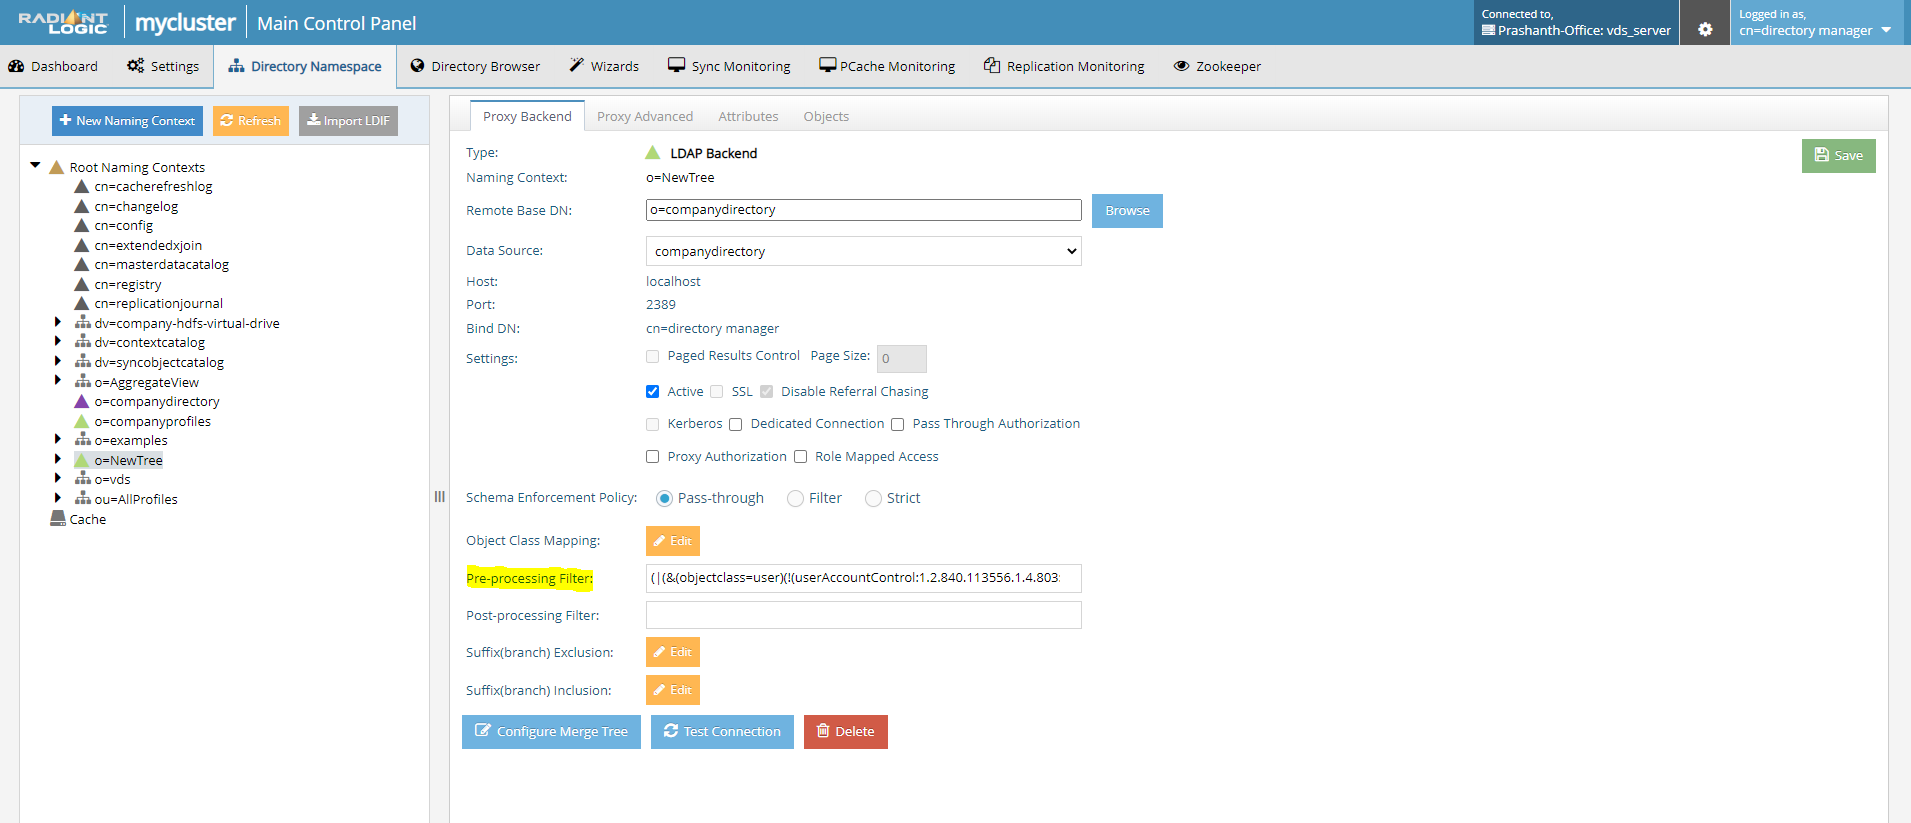The width and height of the screenshot is (1911, 823).
Task: Open the Zookeeper tab
Action: 1217,66
